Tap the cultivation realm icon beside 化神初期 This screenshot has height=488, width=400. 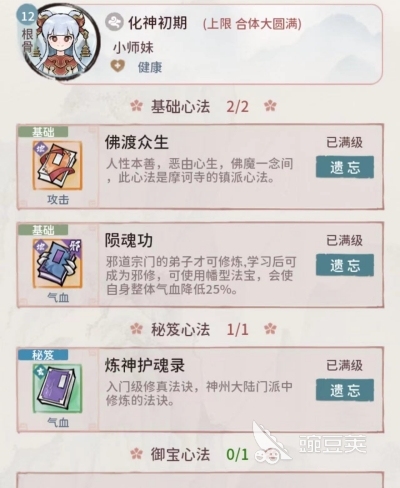coord(114,22)
